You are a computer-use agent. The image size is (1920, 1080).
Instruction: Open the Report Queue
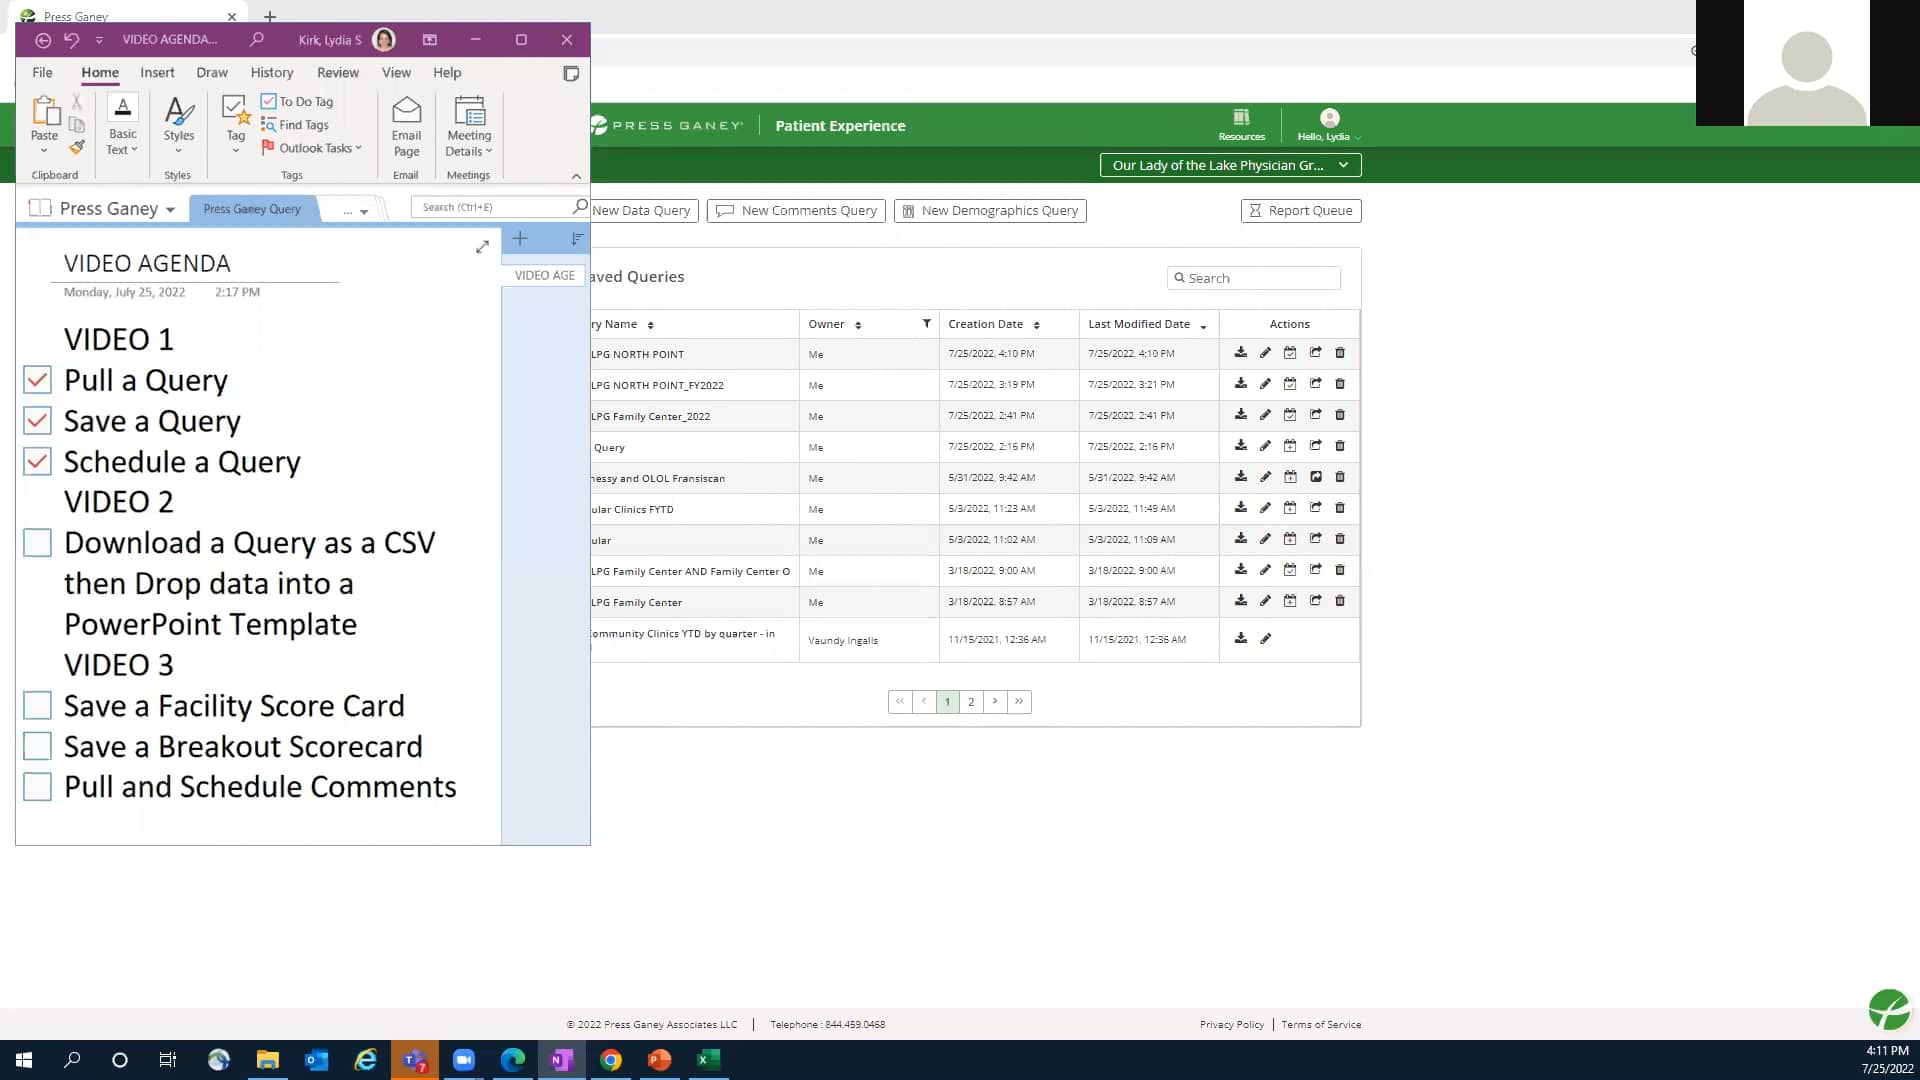[1301, 210]
